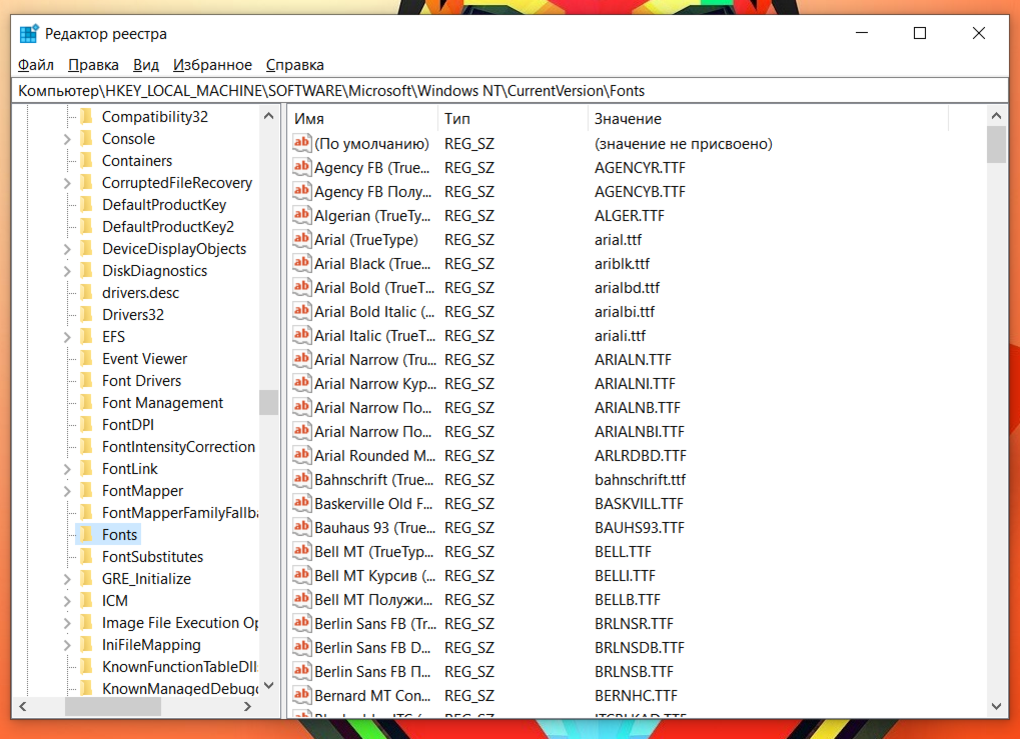The width and height of the screenshot is (1020, 739).
Task: Open the Файл menu
Action: (x=36, y=64)
